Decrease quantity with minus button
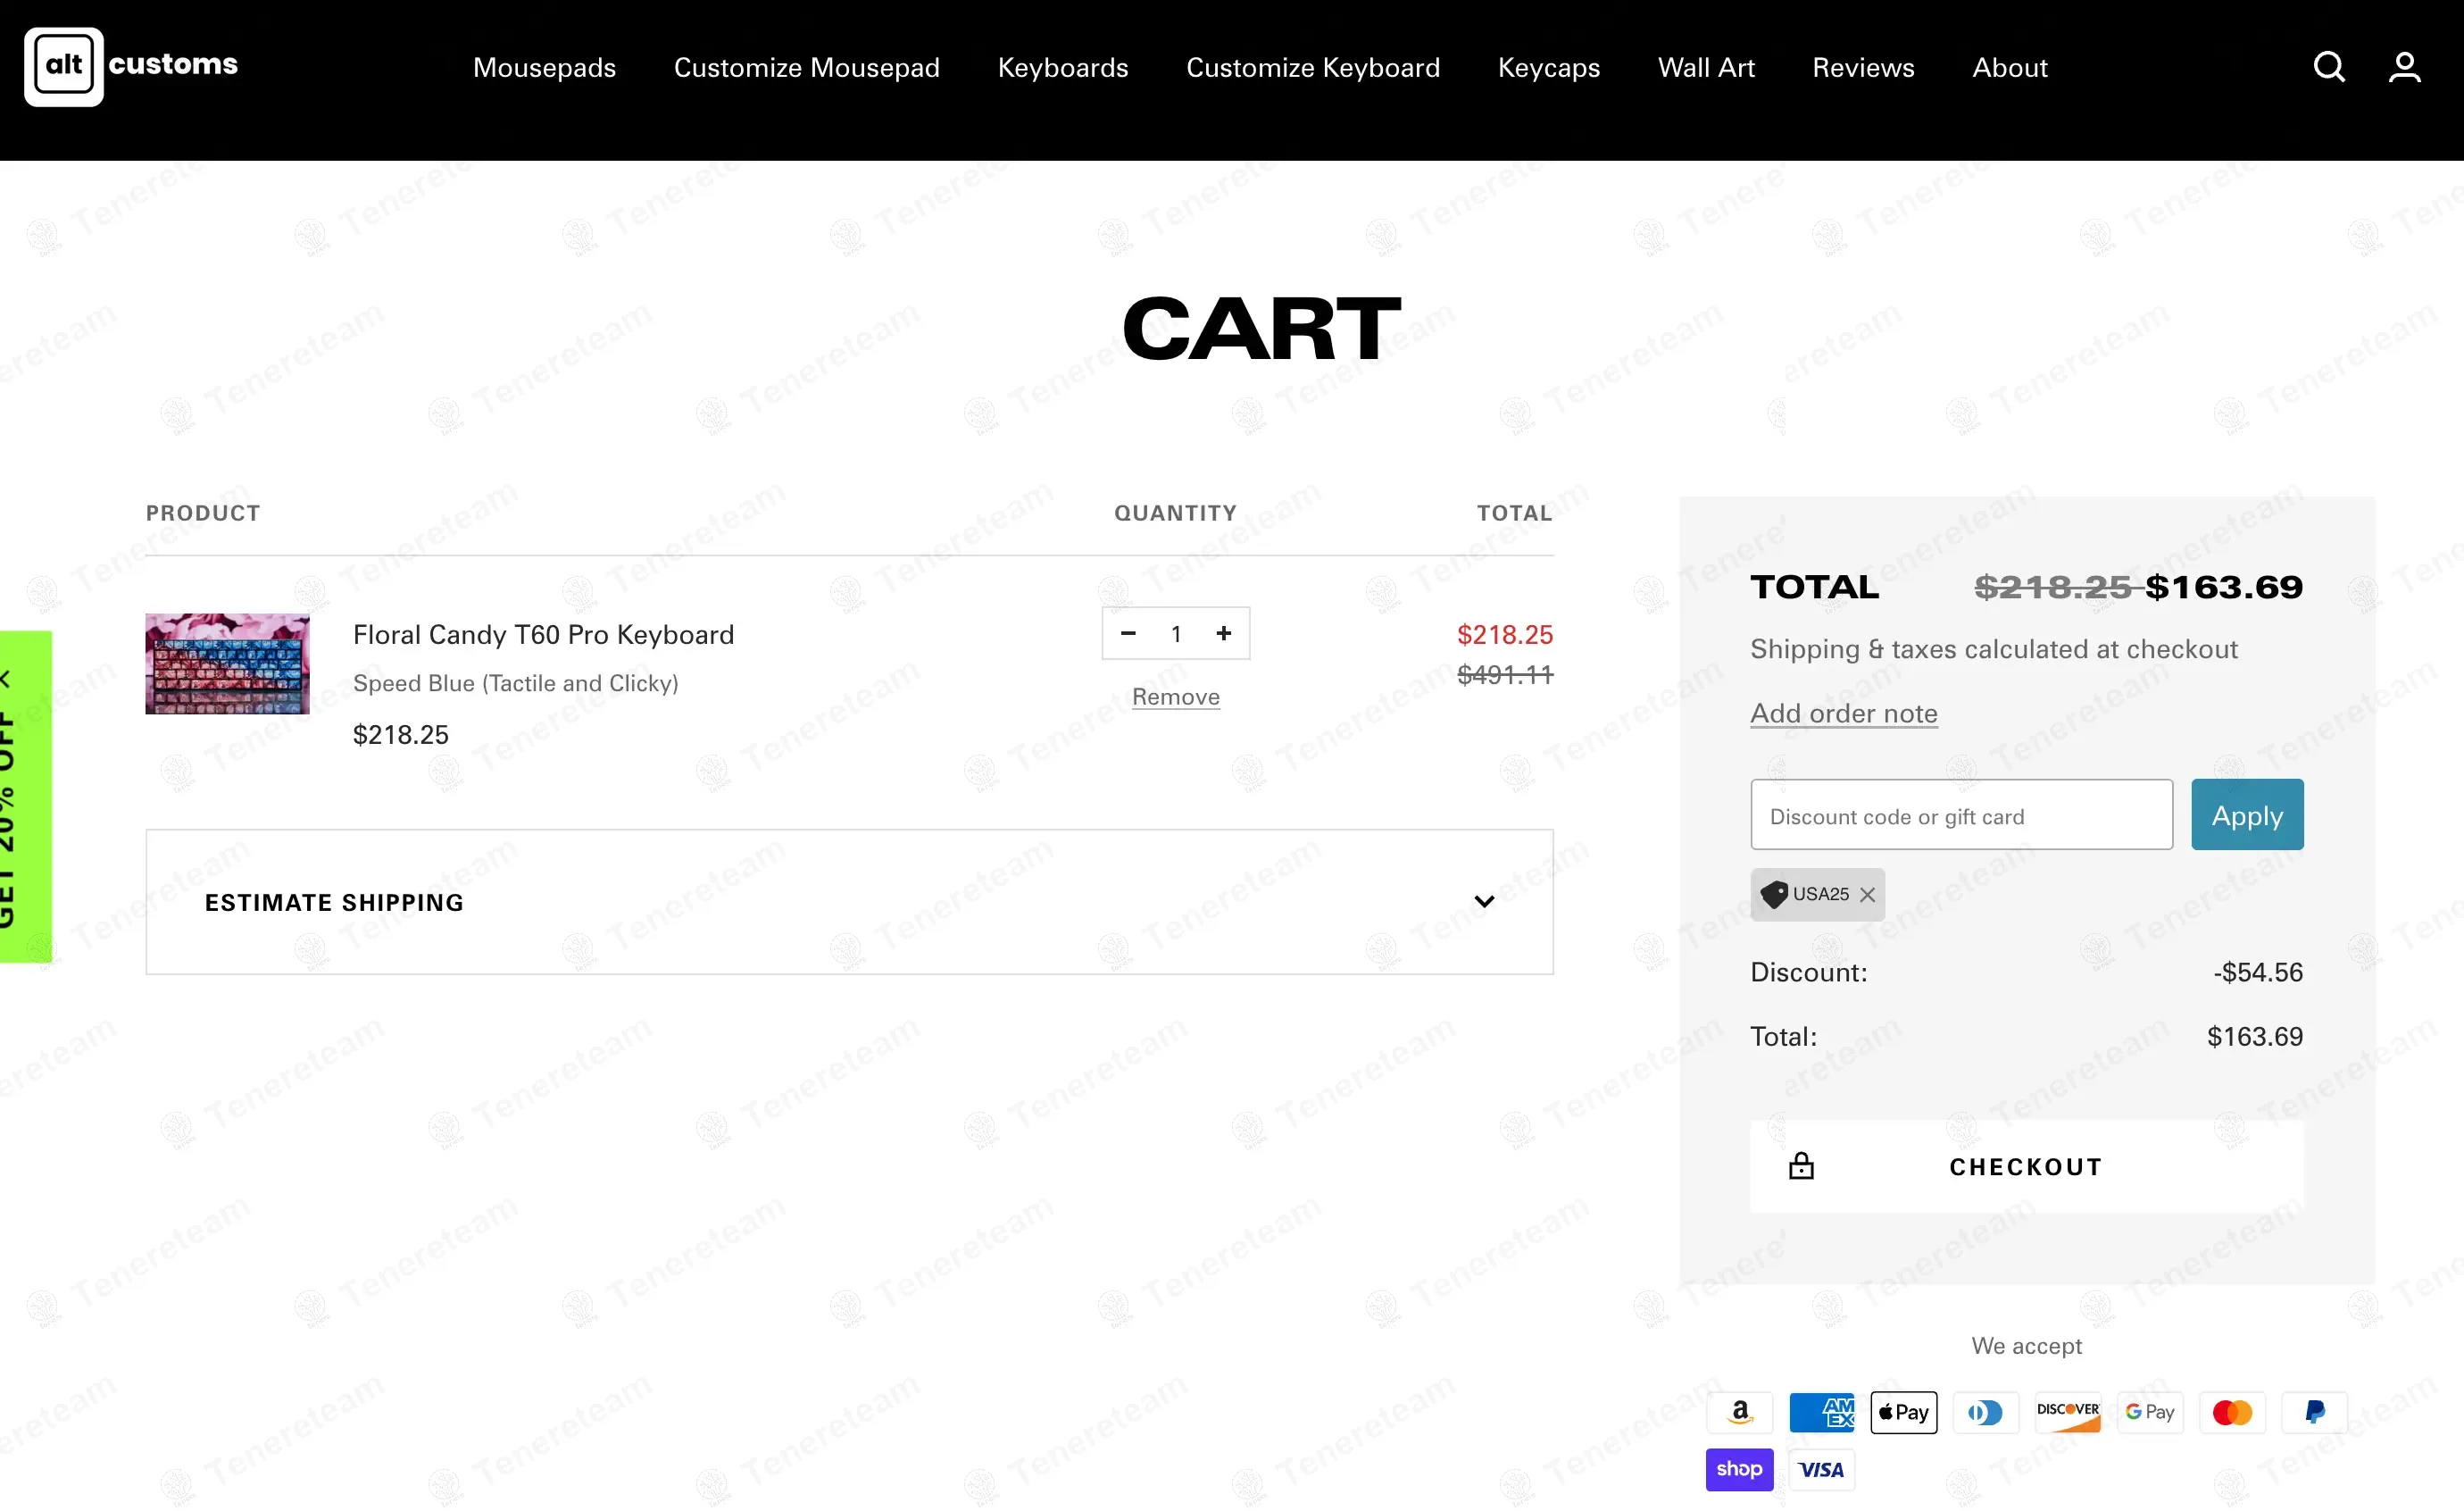The height and width of the screenshot is (1511, 2464). point(1128,633)
